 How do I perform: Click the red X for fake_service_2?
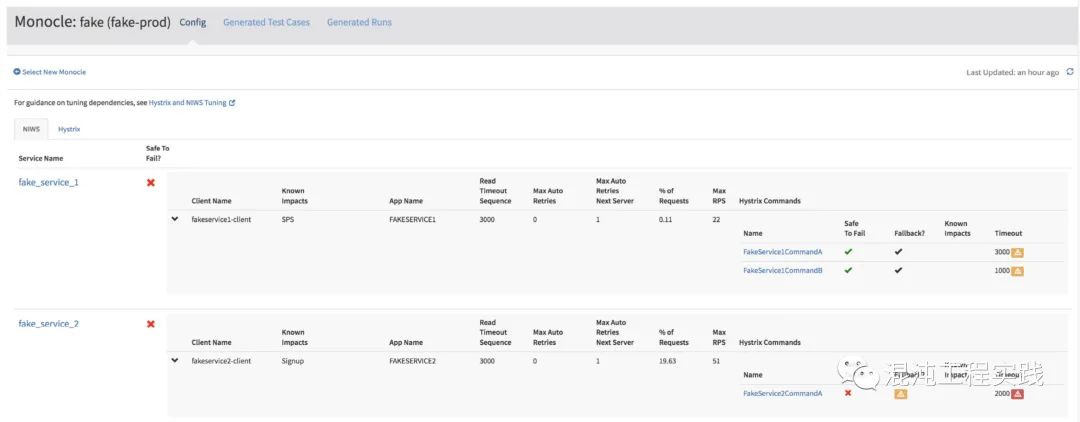151,324
